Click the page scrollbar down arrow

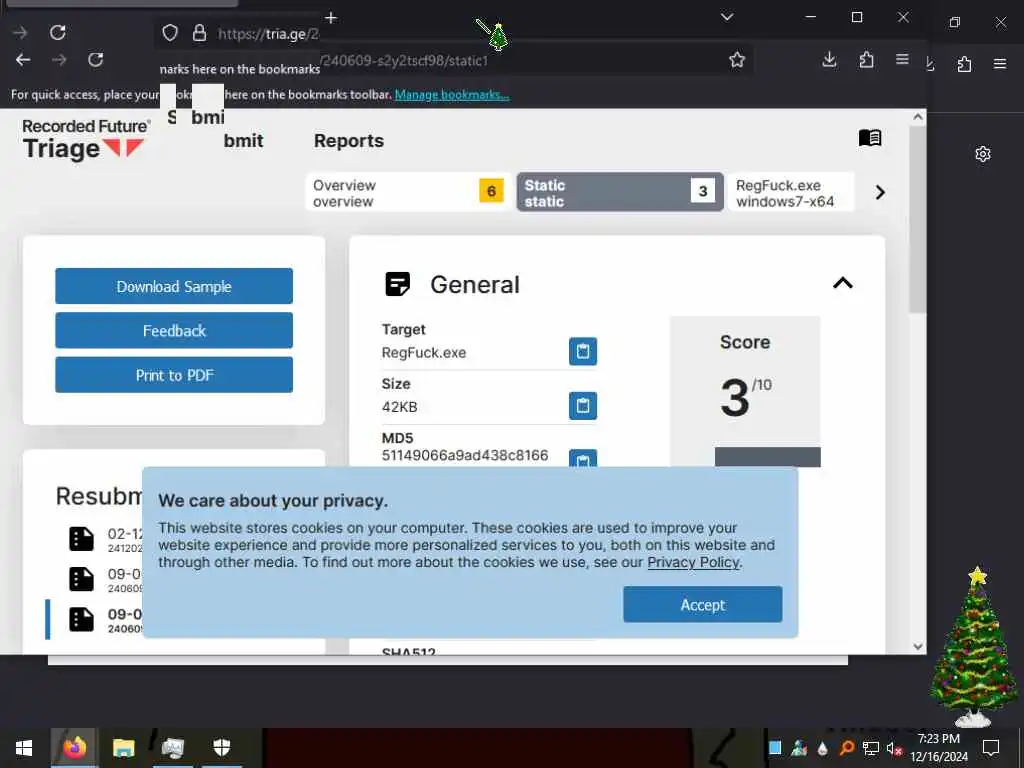tap(918, 647)
